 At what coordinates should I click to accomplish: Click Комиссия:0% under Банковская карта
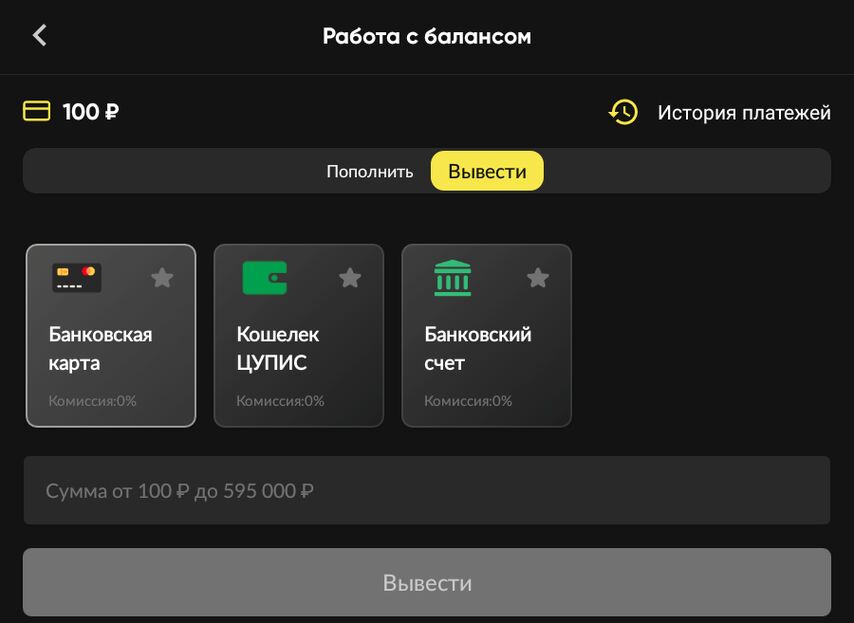[92, 401]
